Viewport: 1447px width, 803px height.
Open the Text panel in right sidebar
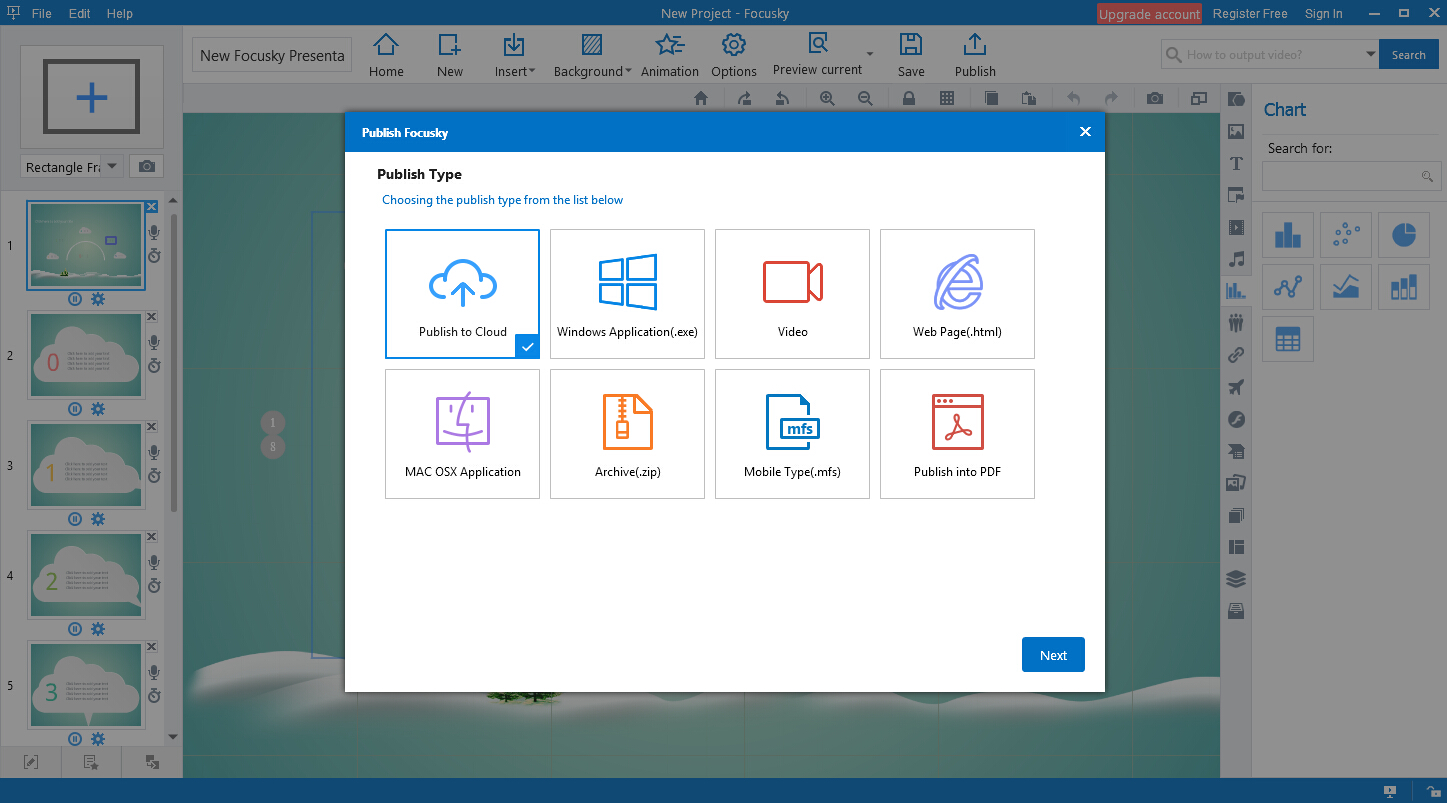pyautogui.click(x=1236, y=163)
